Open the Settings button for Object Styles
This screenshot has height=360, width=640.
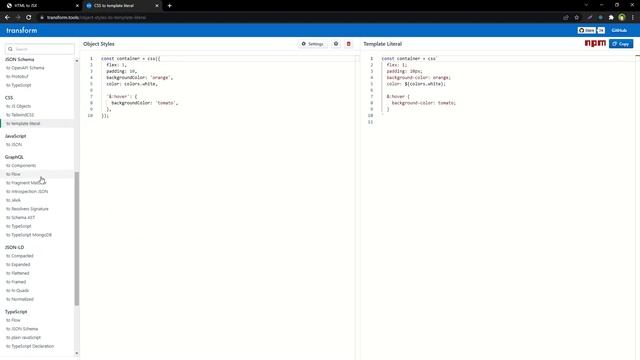pos(313,44)
